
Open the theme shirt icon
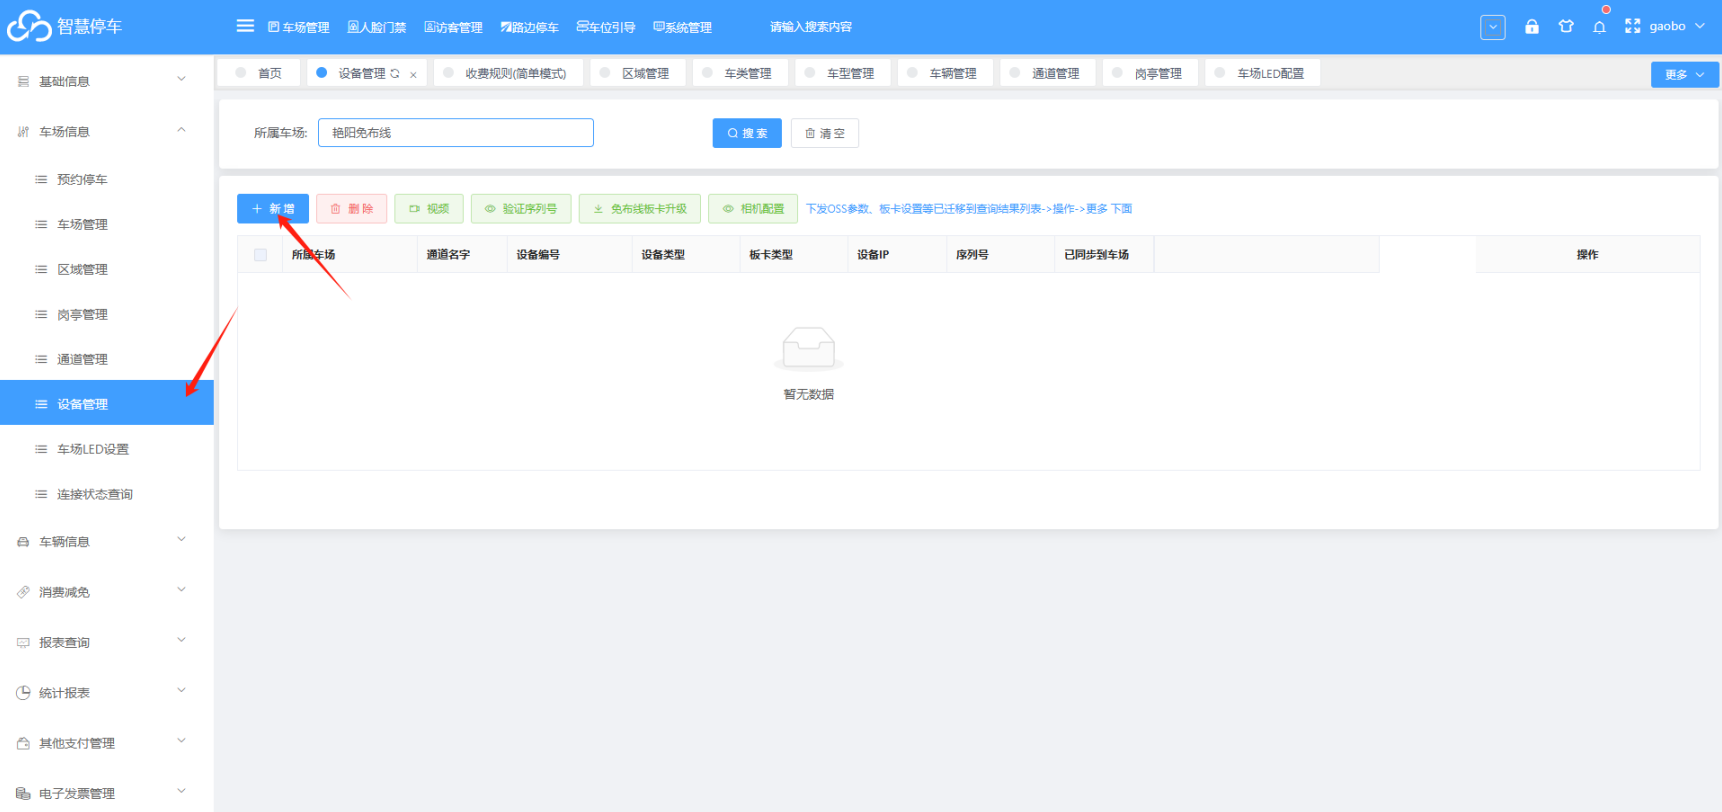tap(1566, 27)
